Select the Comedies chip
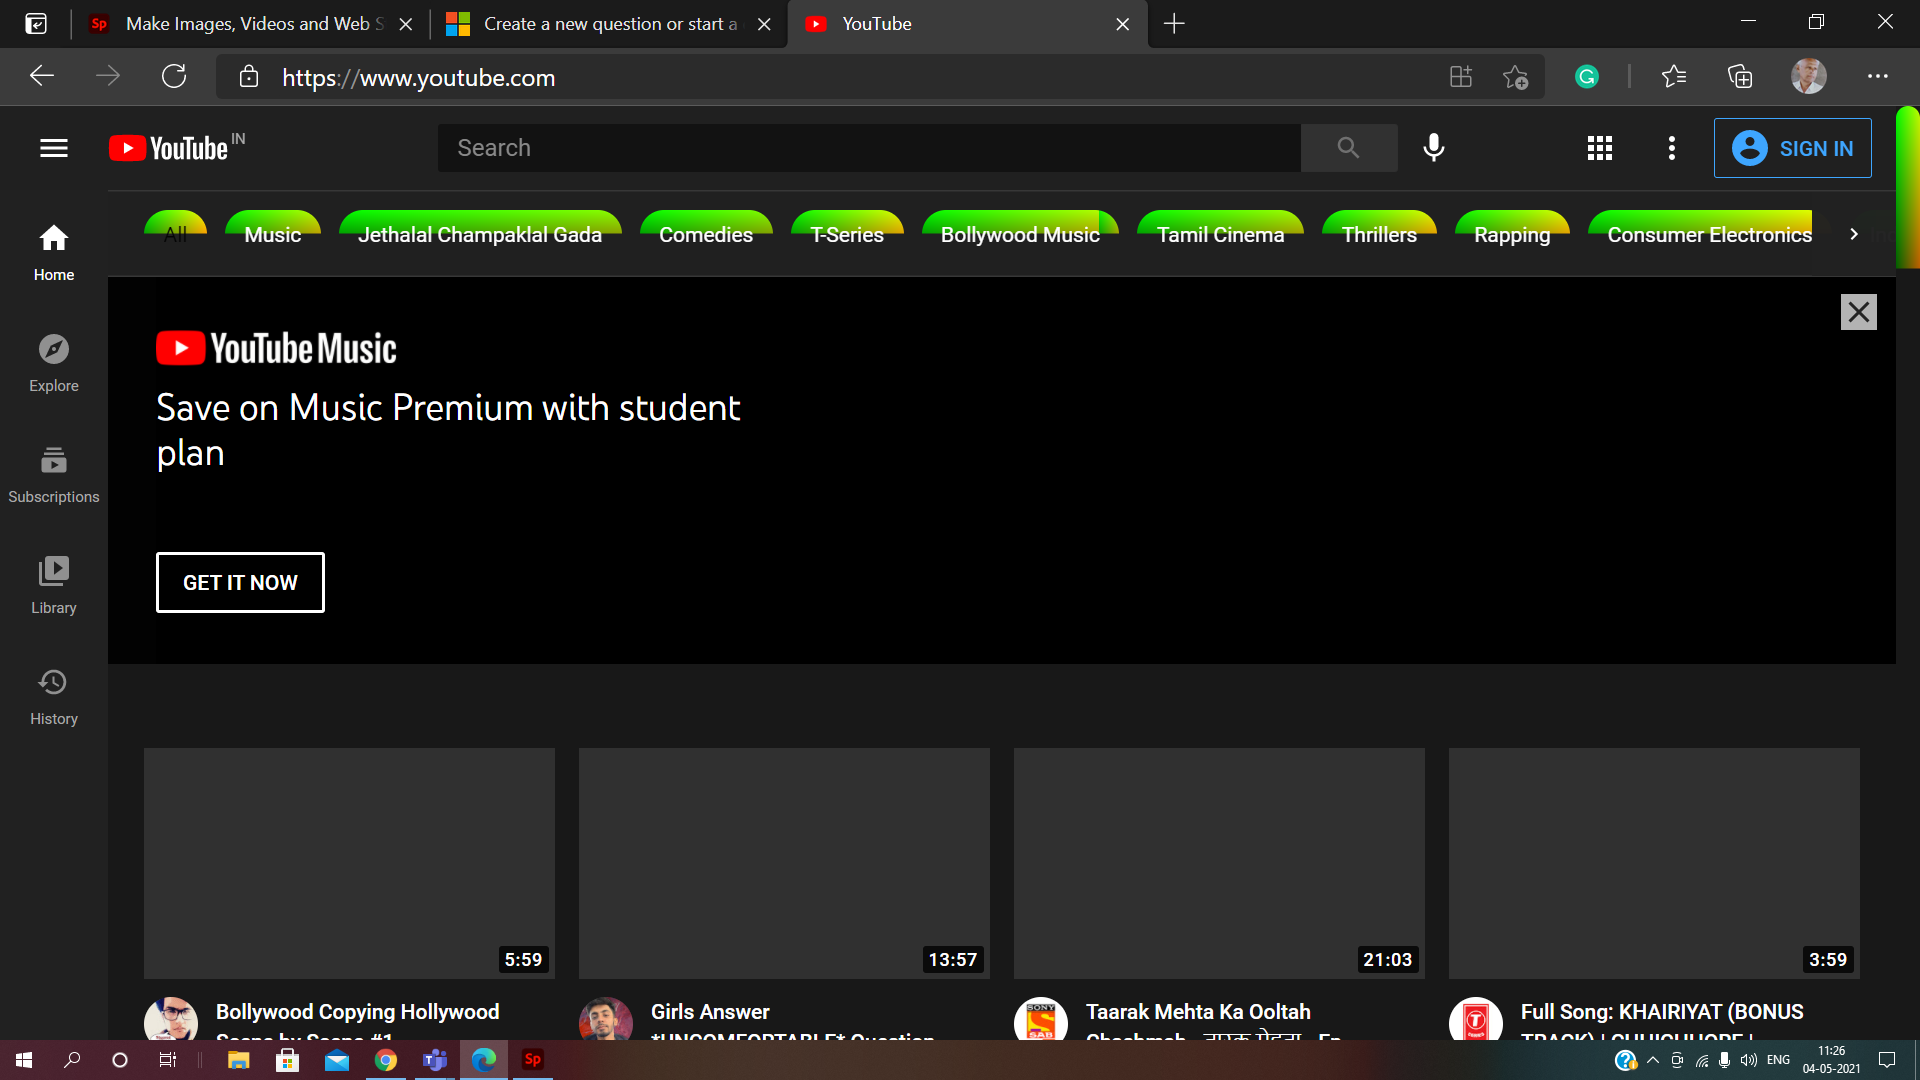The width and height of the screenshot is (1920, 1080). tap(706, 234)
